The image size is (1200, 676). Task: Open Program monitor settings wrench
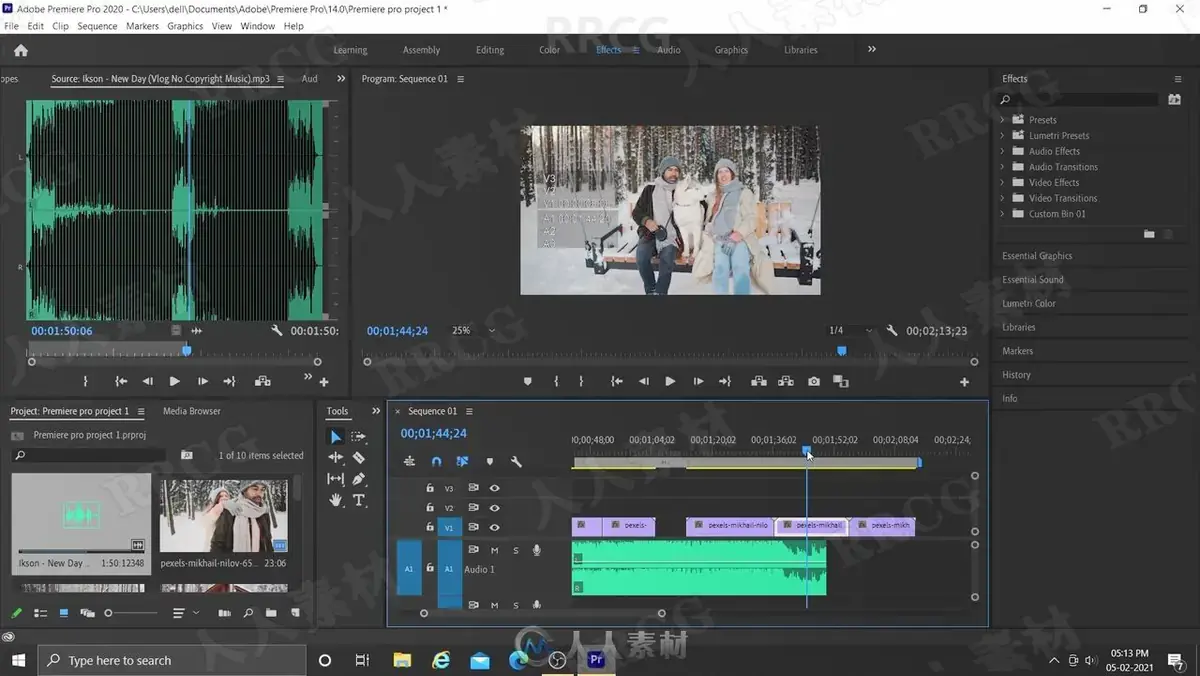coord(890,330)
